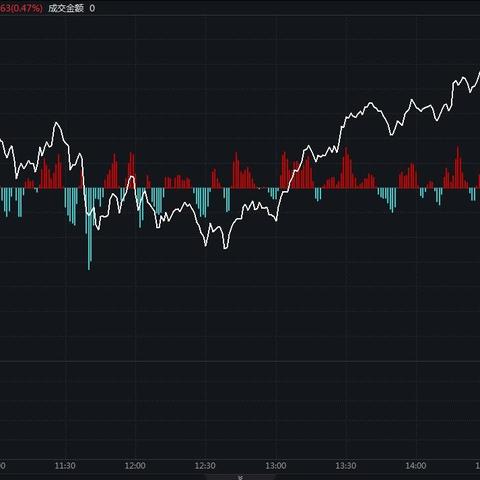Select the 13:00 time axis marker
Image resolution: width=480 pixels, height=480 pixels.
(276, 465)
